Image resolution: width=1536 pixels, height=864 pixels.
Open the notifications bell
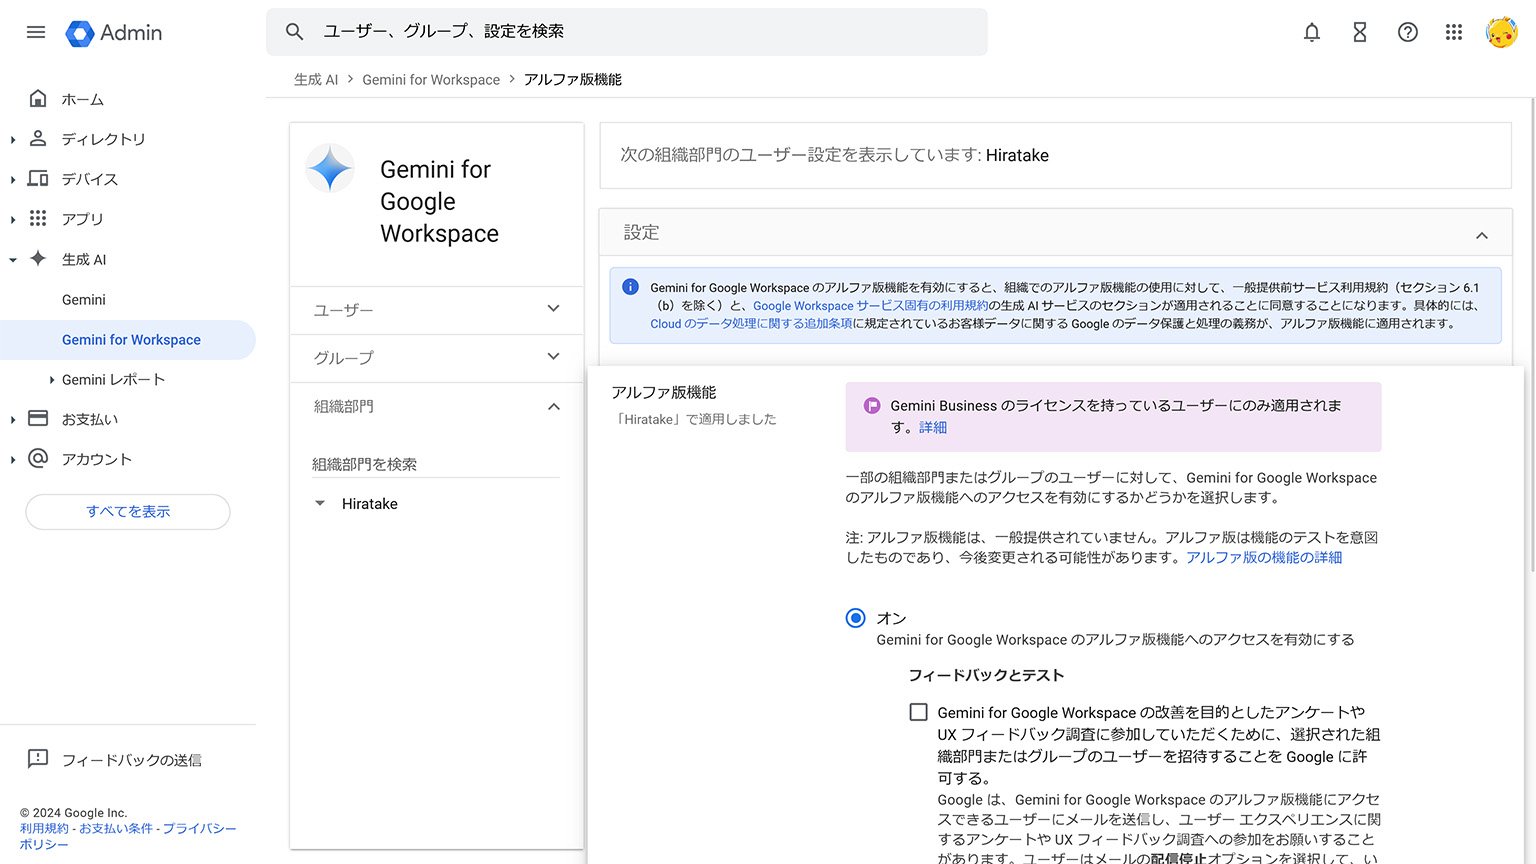click(1312, 32)
